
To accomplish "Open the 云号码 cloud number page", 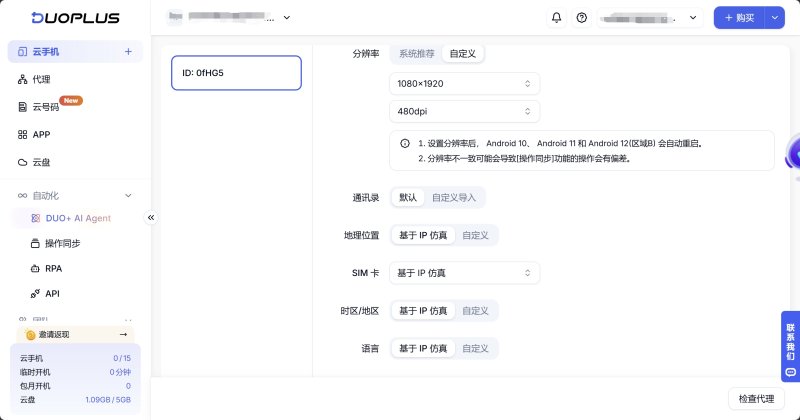I will point(45,107).
